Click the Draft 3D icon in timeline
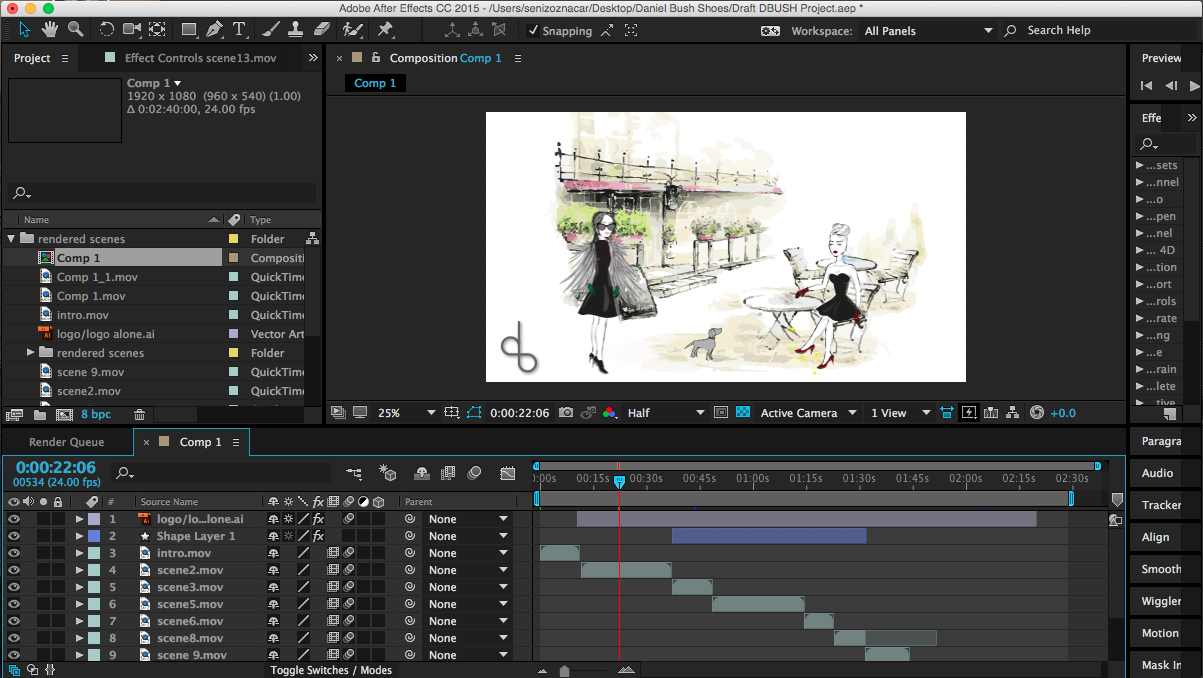Viewport: 1203px width, 678px height. point(389,473)
